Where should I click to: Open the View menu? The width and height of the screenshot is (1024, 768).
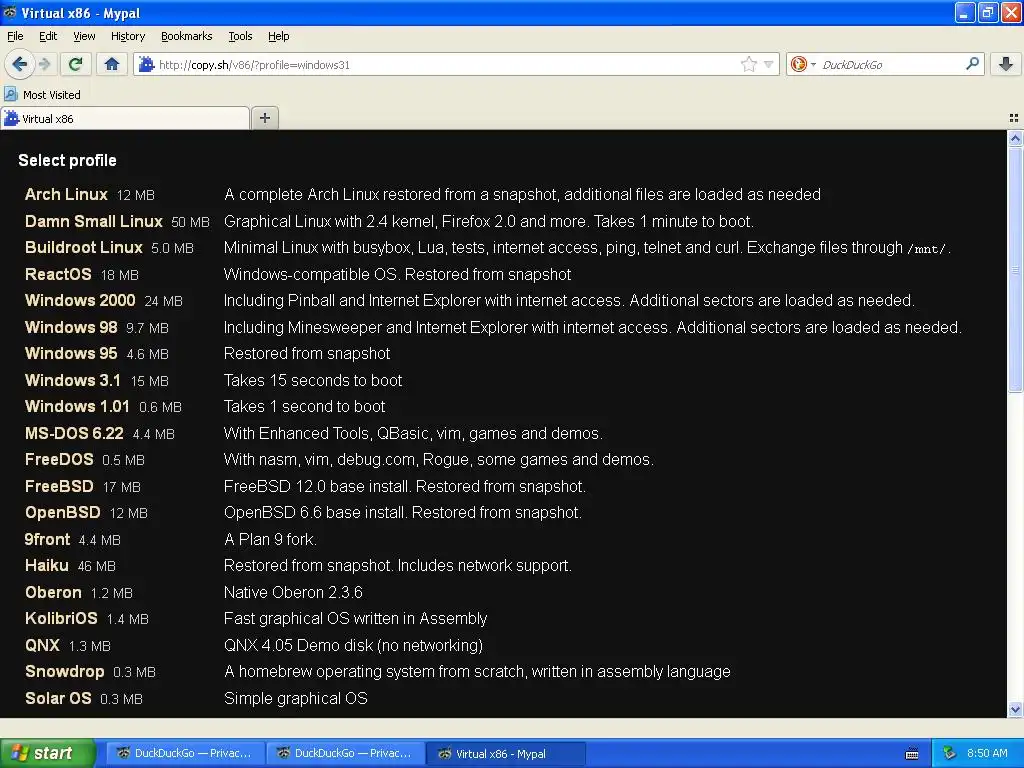coord(84,36)
